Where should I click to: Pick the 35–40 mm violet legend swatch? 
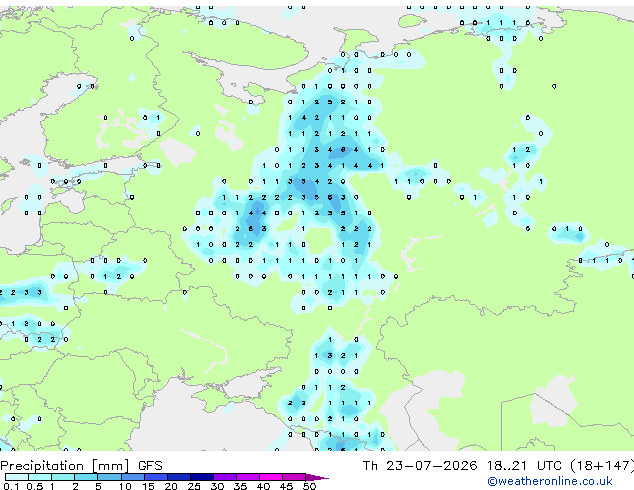[248, 477]
